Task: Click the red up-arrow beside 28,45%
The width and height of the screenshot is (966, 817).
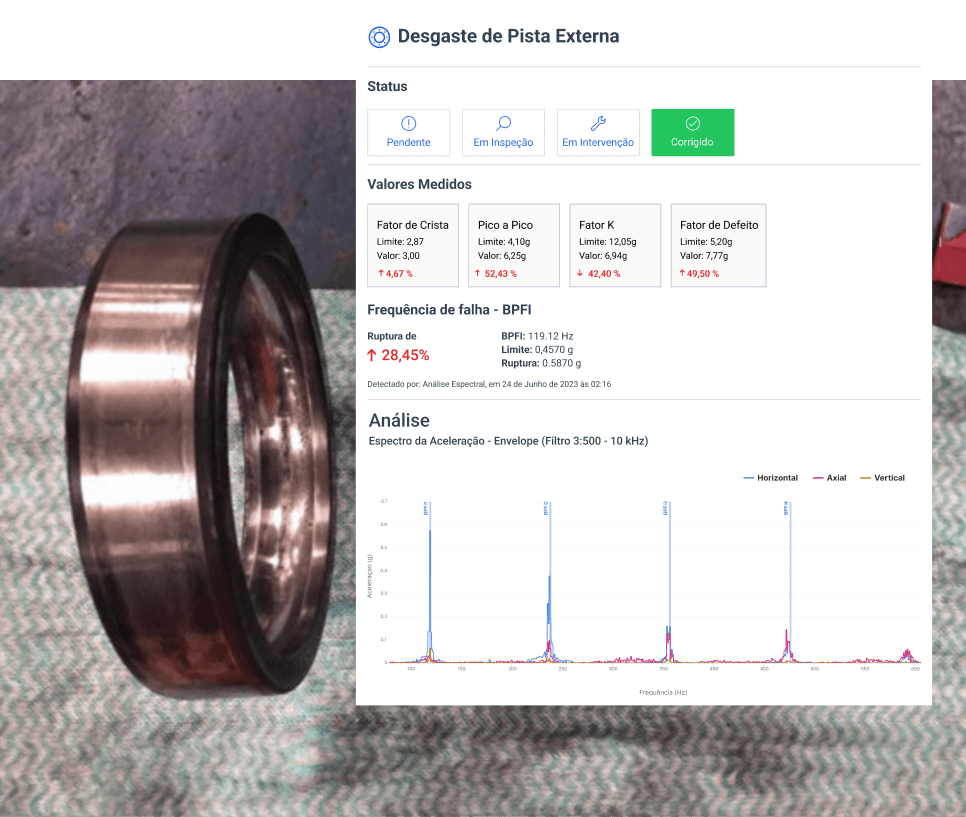Action: pyautogui.click(x=374, y=354)
